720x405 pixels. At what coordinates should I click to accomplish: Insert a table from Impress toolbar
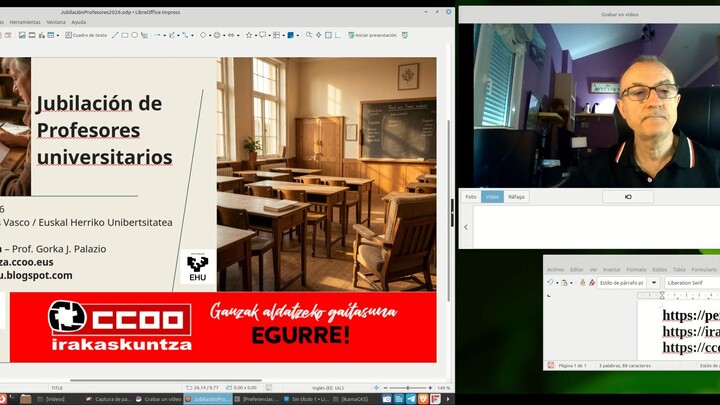tap(51, 35)
